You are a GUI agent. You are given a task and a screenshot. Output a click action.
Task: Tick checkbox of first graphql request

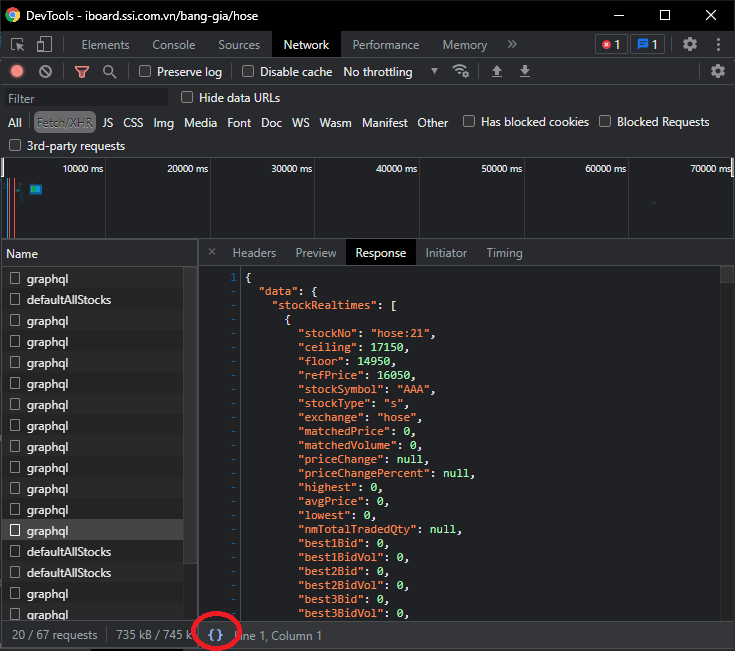[15, 278]
